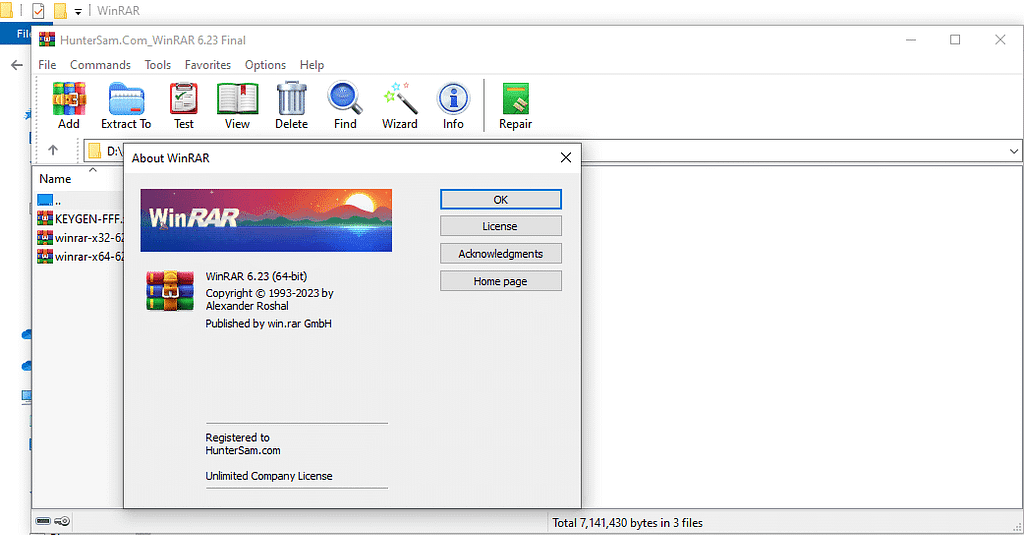The width and height of the screenshot is (1024, 535).
Task: Open the Find magnifier tool
Action: (x=345, y=106)
